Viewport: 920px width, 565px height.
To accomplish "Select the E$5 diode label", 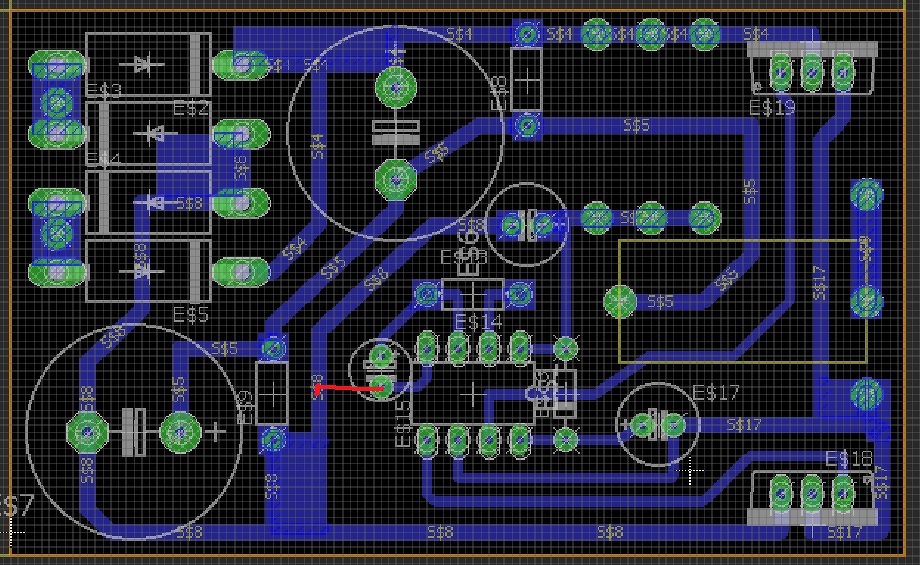I will pos(191,314).
